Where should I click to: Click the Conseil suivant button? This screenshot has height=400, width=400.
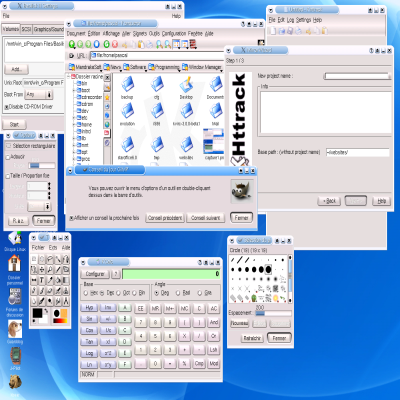tap(205, 218)
